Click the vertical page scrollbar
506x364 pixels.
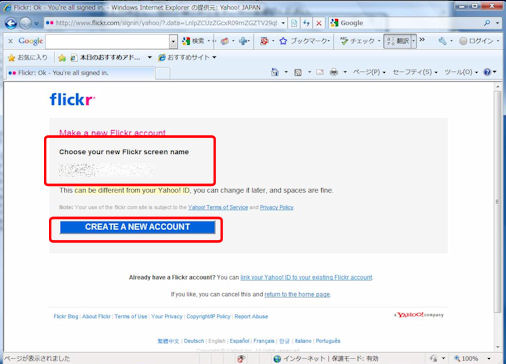498,202
